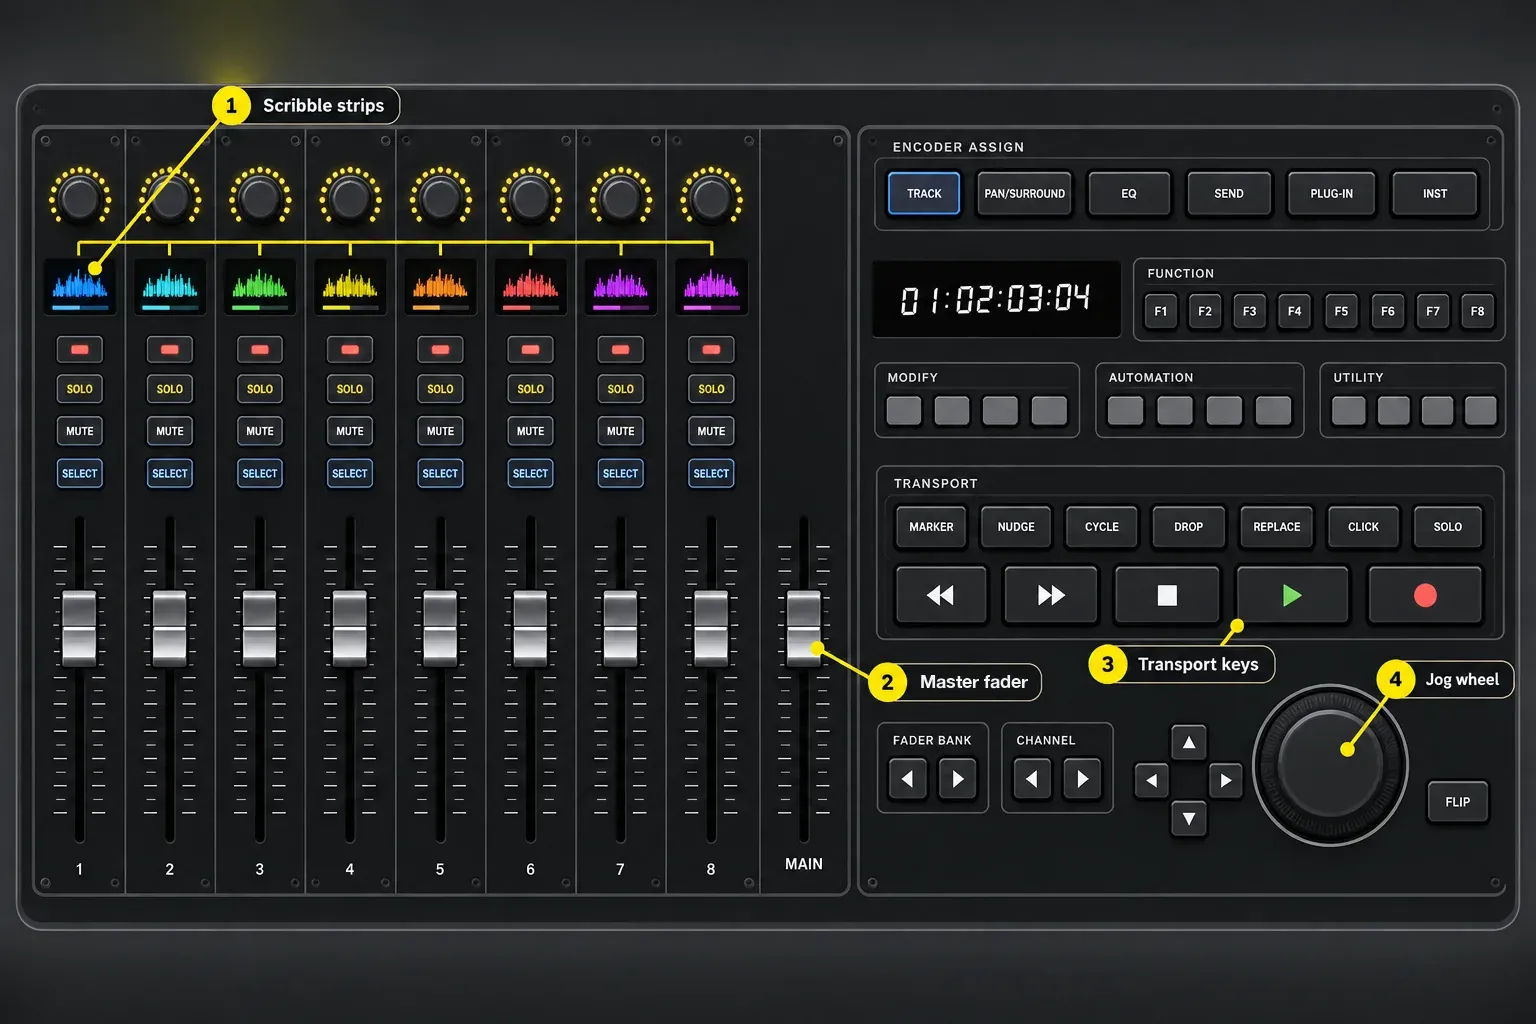Click the NUDGE transport button
Screen dimensions: 1536x1024
[x=1016, y=527]
